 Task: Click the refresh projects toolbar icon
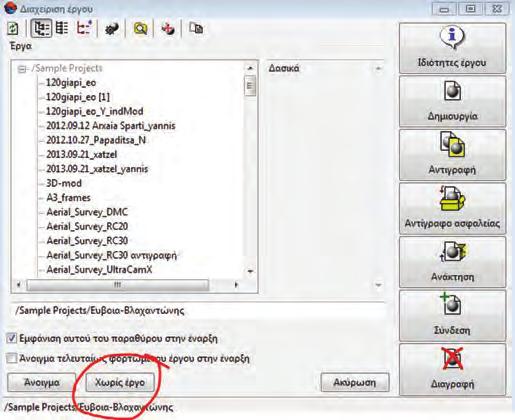[x=13, y=29]
